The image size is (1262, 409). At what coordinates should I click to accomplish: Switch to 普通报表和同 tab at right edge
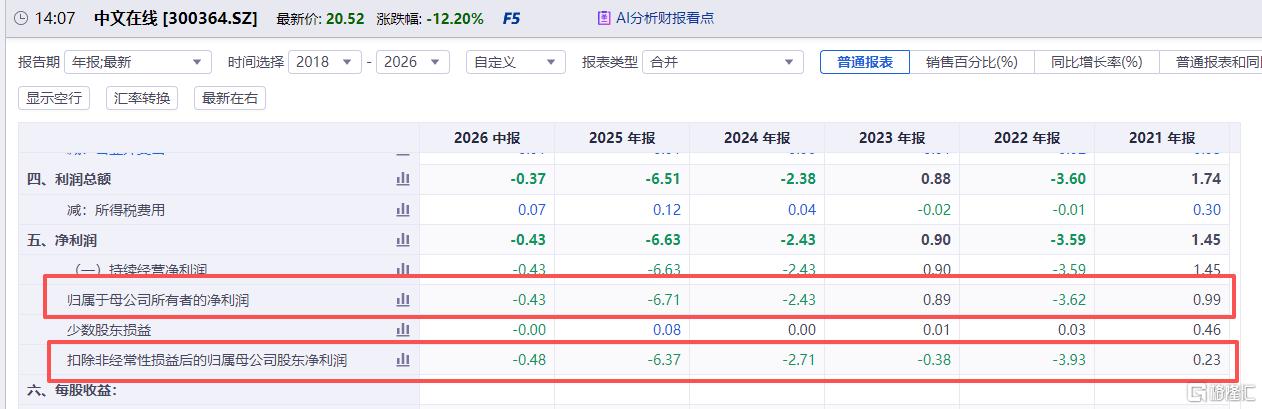coord(1211,61)
